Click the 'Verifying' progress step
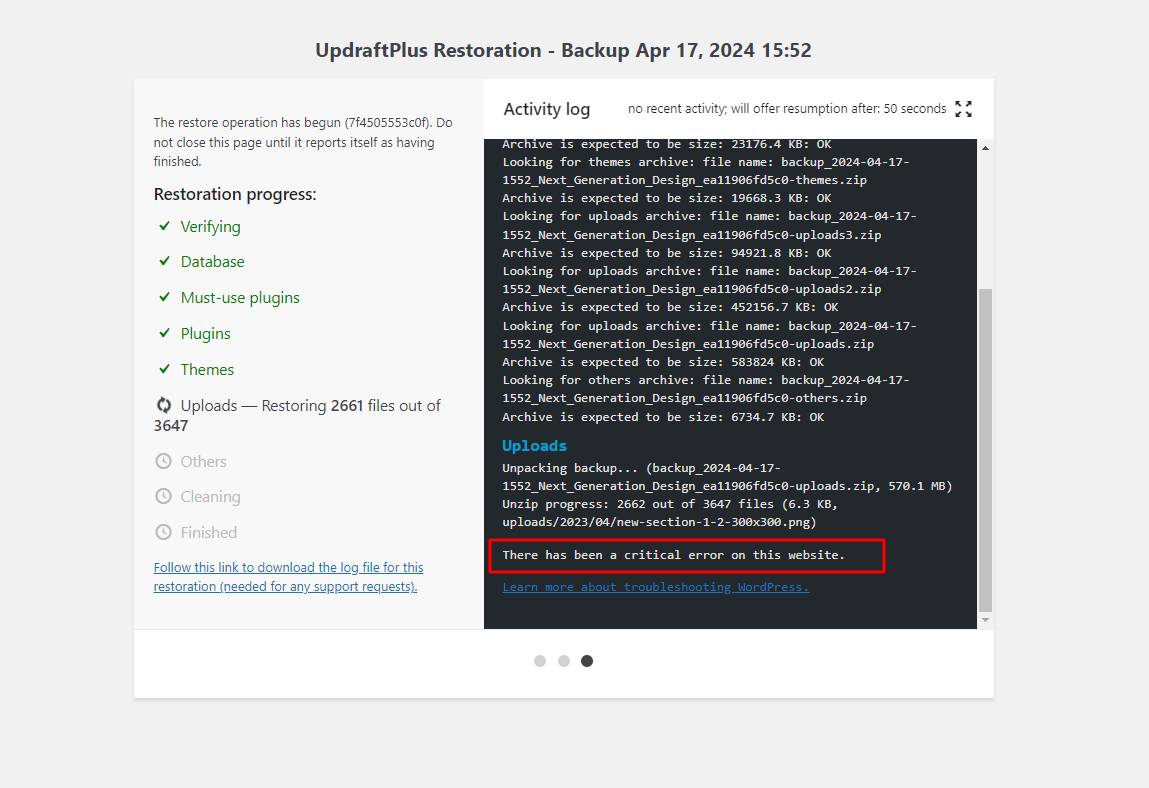 [210, 227]
